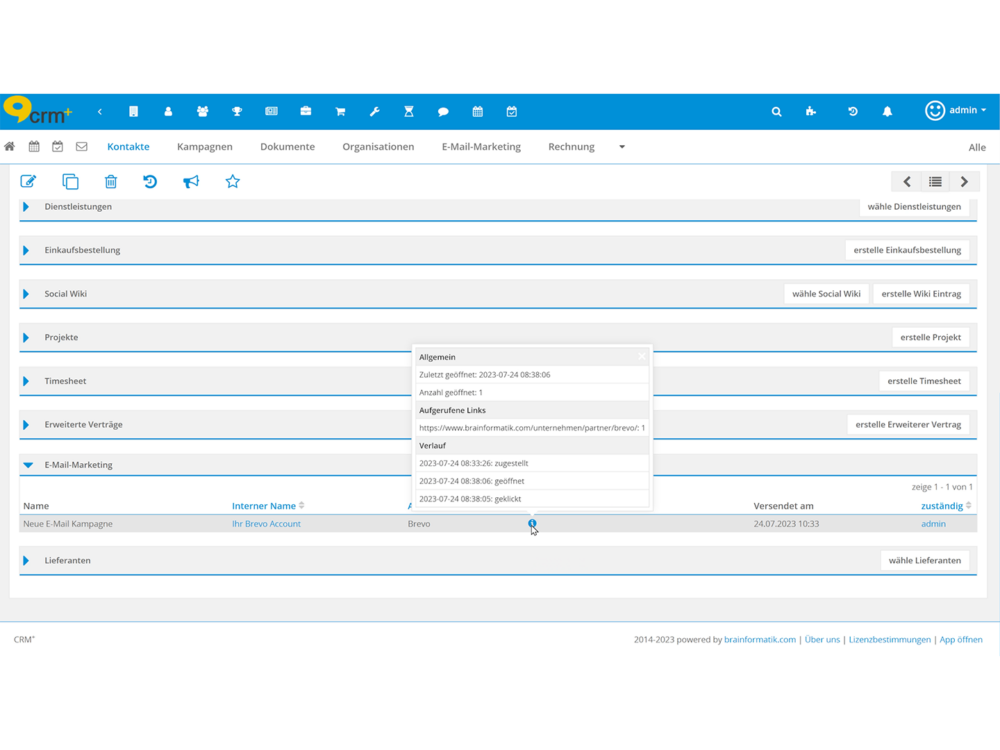Viewport: 1000px width, 750px height.
Task: Click the blue info icon in Brevo row
Action: tap(532, 523)
